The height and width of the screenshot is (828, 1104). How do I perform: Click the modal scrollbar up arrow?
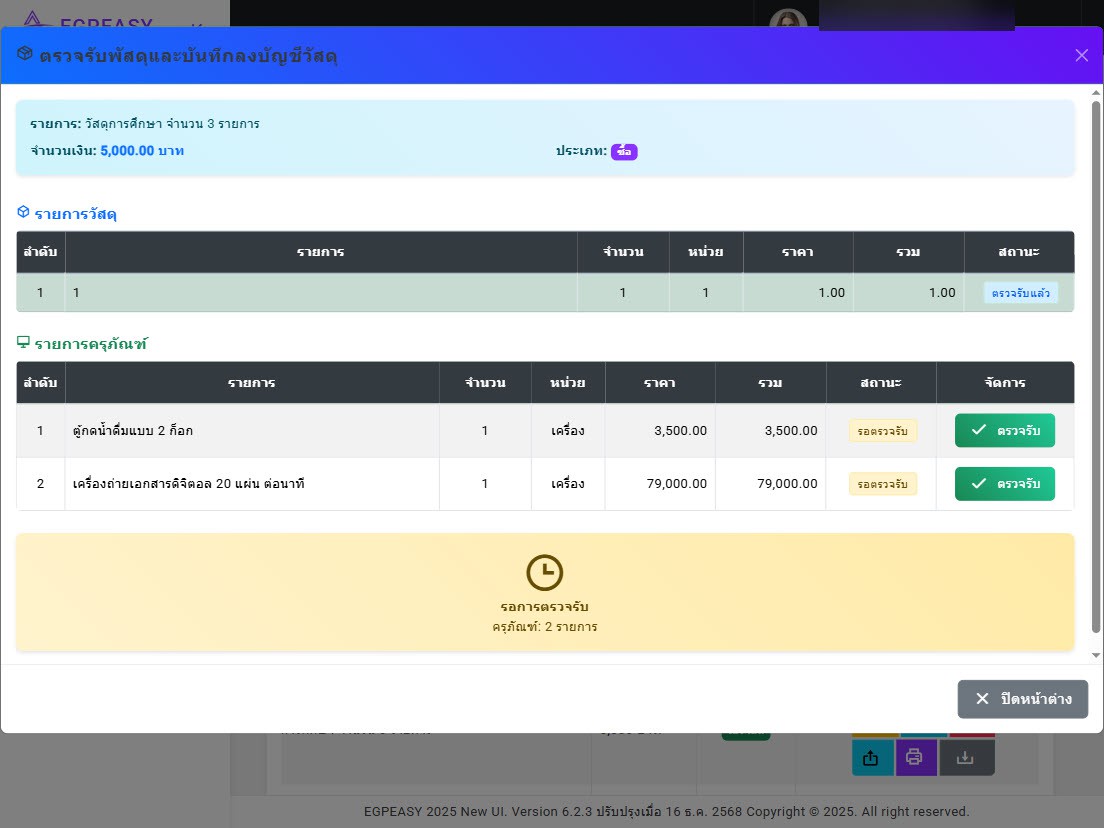tap(1095, 93)
